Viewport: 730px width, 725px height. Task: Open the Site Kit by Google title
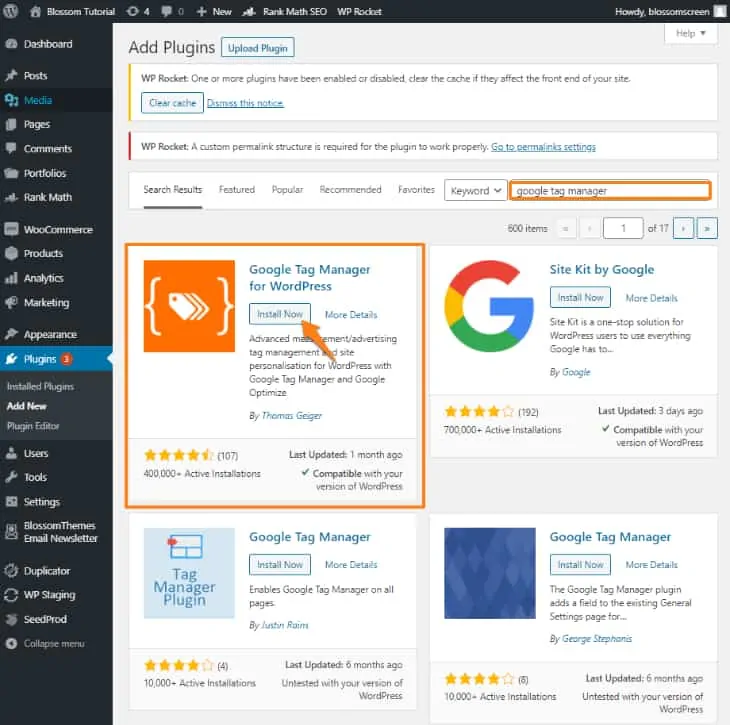(x=602, y=270)
